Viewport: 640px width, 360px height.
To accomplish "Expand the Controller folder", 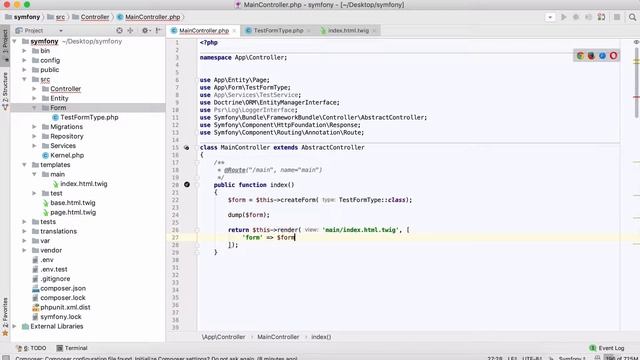I will coord(34,89).
